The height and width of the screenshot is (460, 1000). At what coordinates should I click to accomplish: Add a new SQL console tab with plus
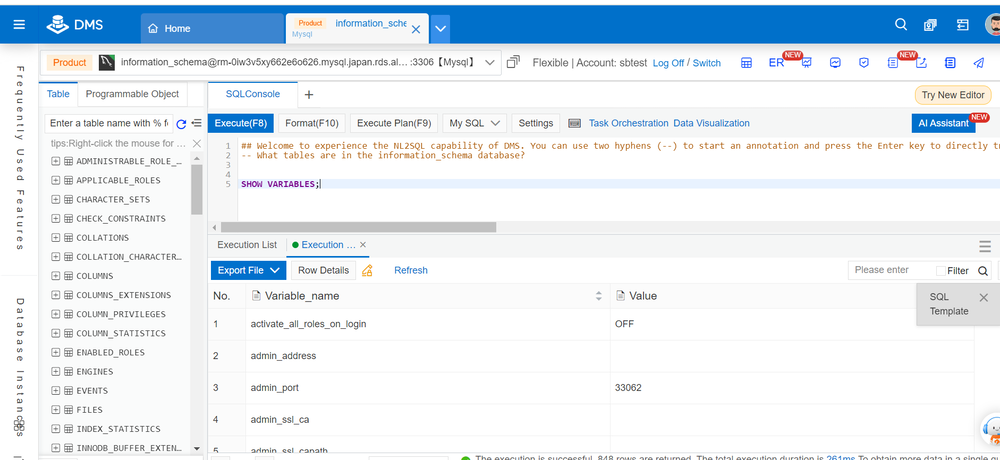pyautogui.click(x=309, y=95)
